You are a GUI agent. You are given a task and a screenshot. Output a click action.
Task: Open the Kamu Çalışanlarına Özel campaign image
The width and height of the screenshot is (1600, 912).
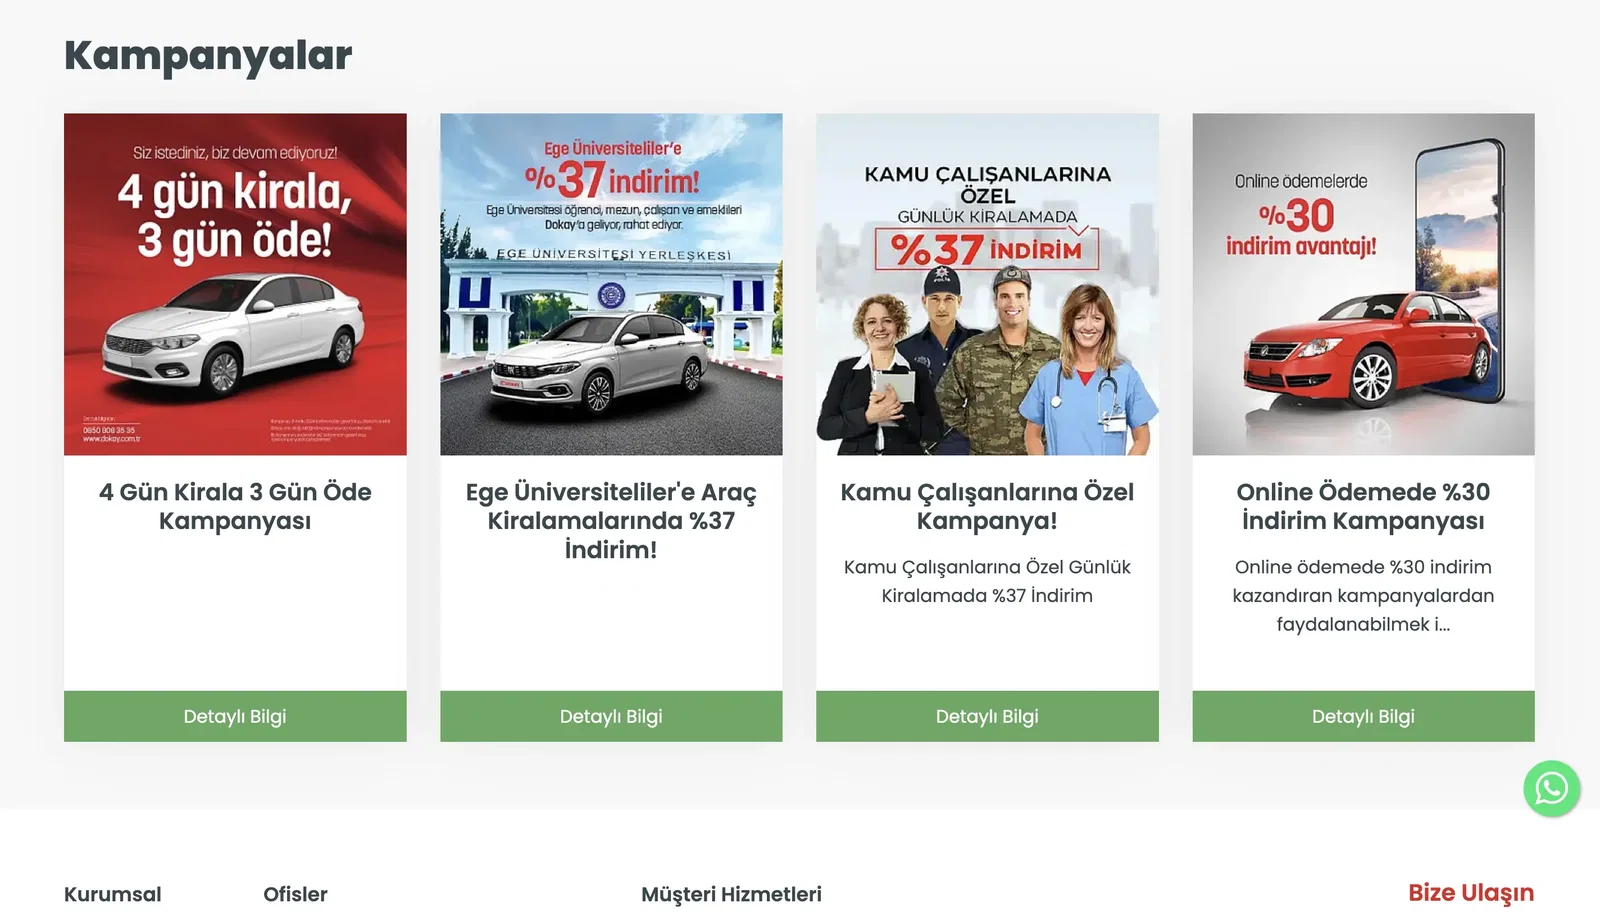click(987, 284)
